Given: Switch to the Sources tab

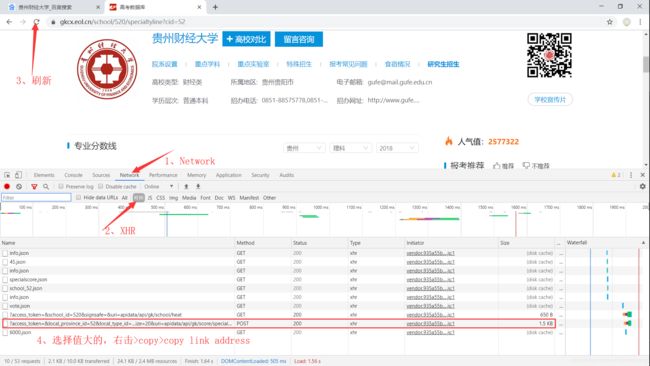Looking at the screenshot, I should click(101, 175).
